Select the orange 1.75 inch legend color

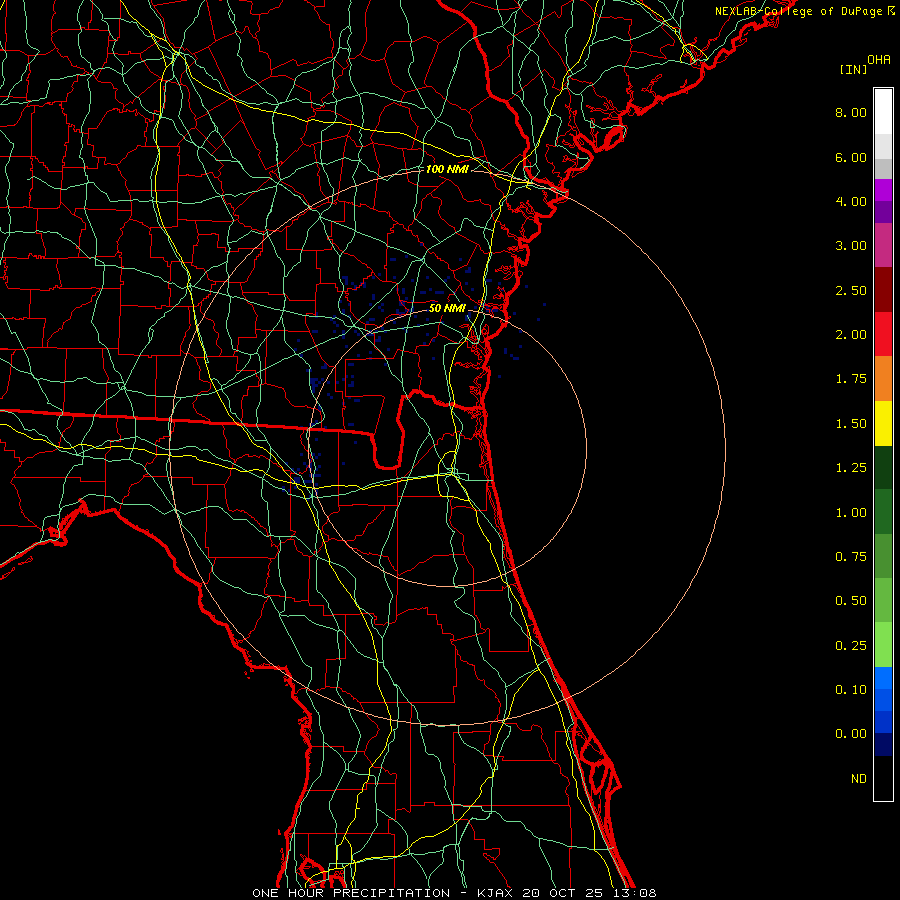[883, 378]
